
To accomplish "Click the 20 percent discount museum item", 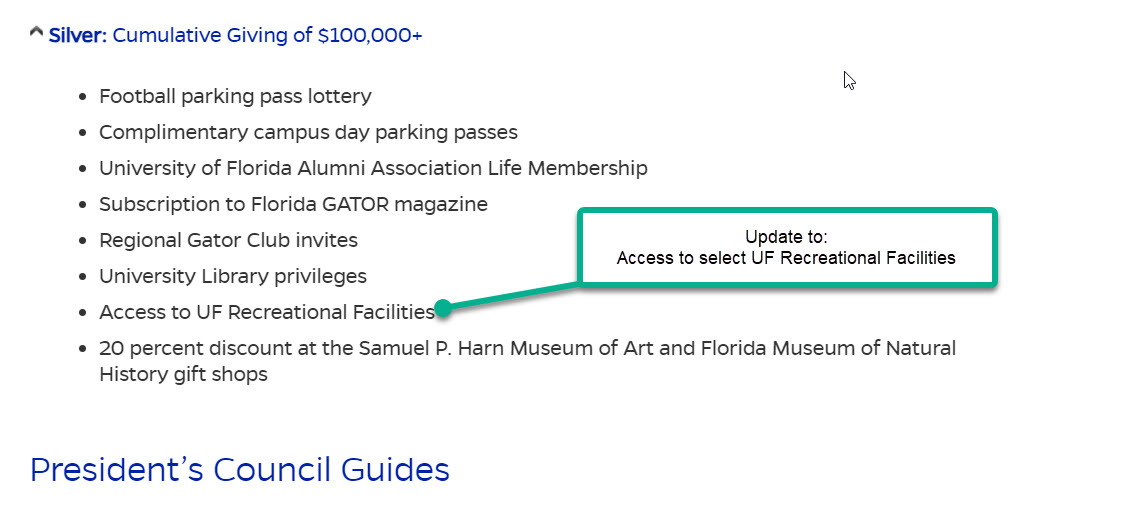I will coord(527,361).
